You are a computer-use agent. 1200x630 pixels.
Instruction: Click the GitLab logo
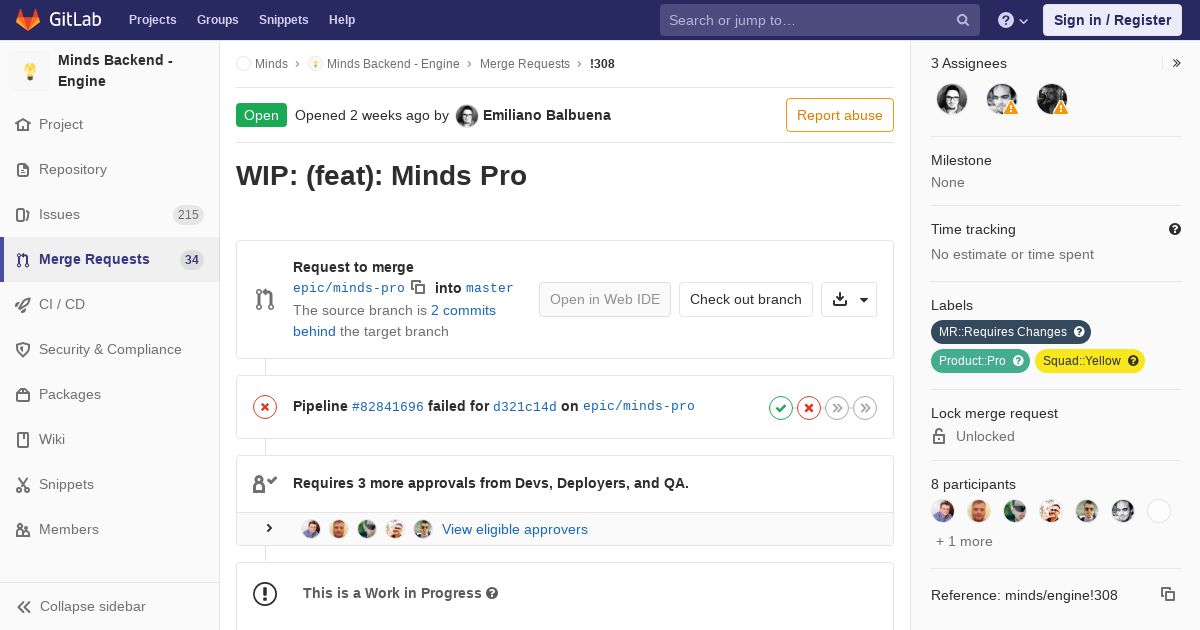(x=58, y=19)
